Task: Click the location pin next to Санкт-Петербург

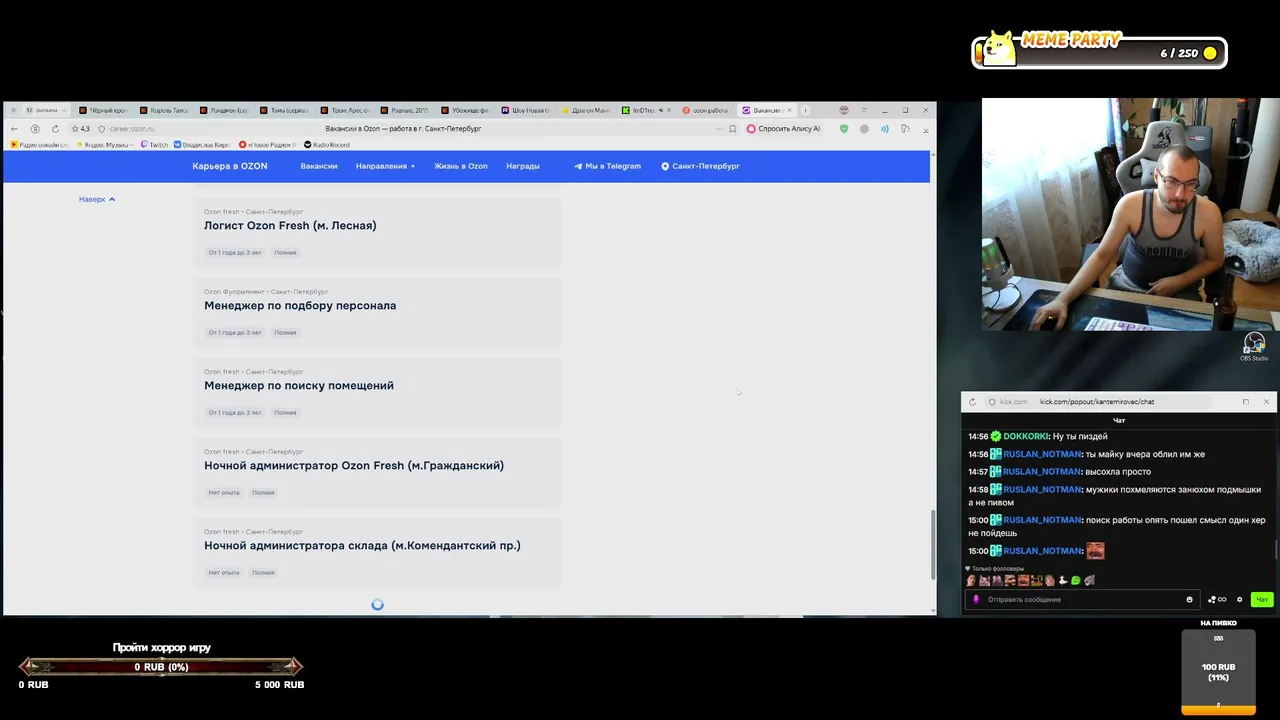Action: click(x=665, y=166)
